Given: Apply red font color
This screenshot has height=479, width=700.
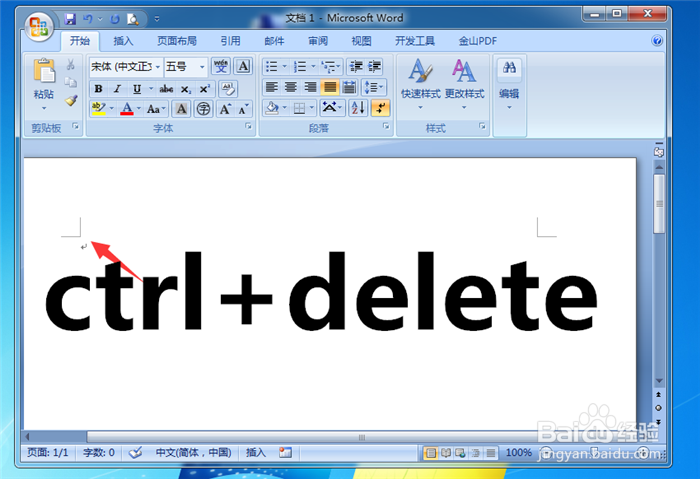Looking at the screenshot, I should [x=127, y=108].
